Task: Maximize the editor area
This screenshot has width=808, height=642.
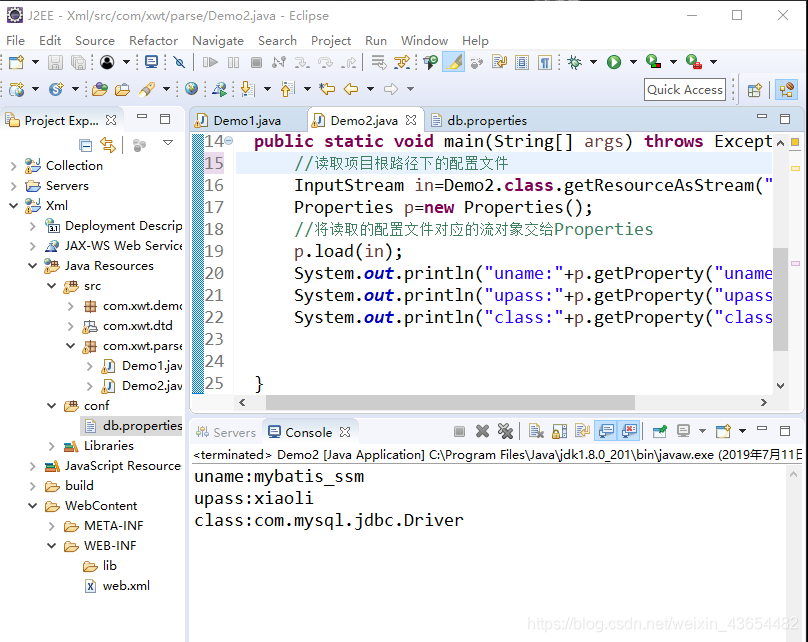Action: (785, 119)
